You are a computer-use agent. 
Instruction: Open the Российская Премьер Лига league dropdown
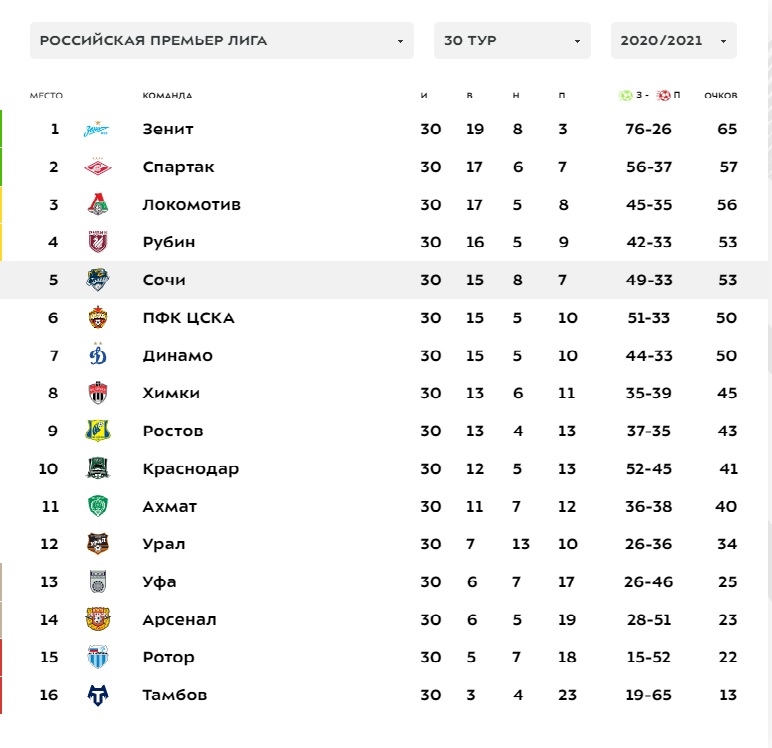tap(222, 40)
